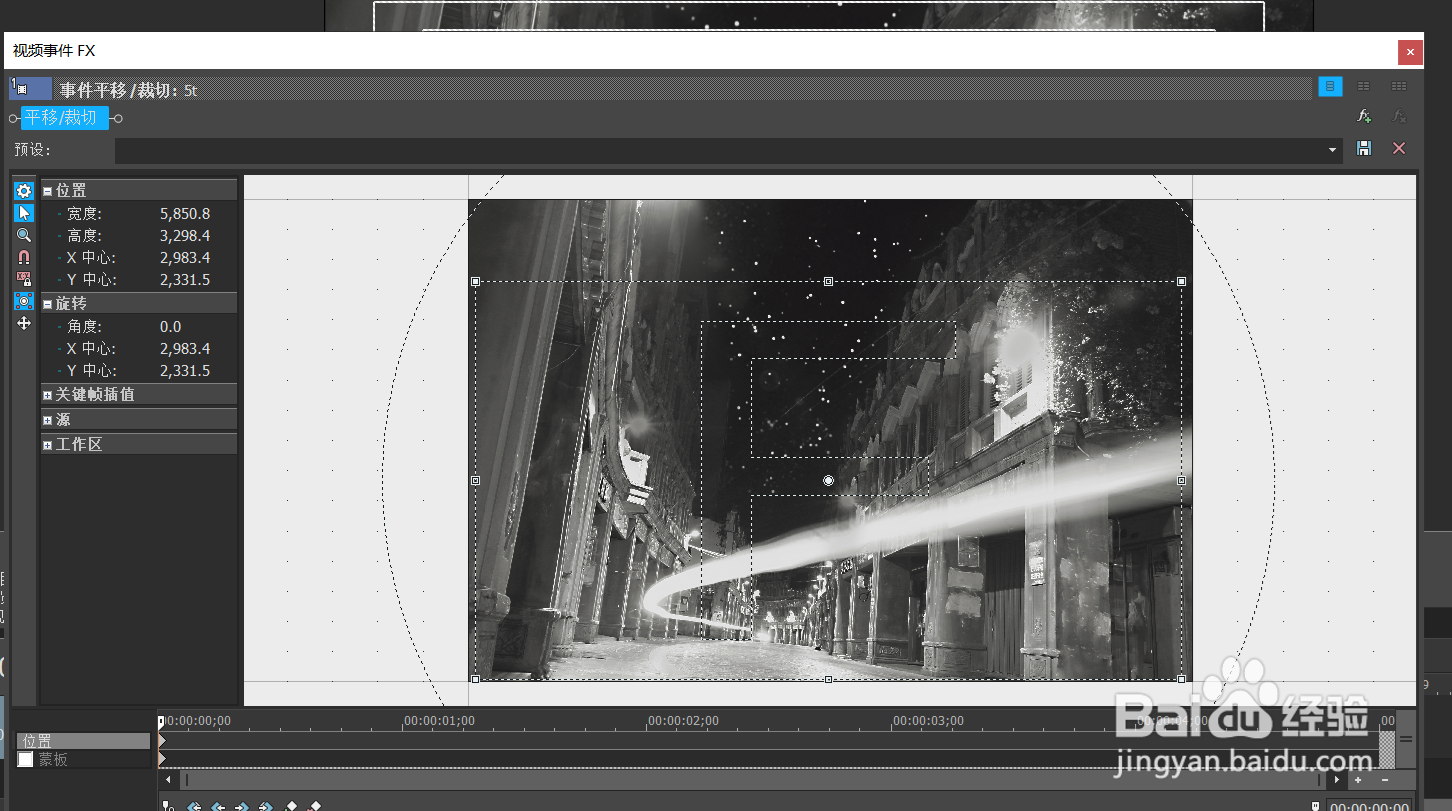Click the top-left crop corner handle
1452x811 pixels.
475,282
